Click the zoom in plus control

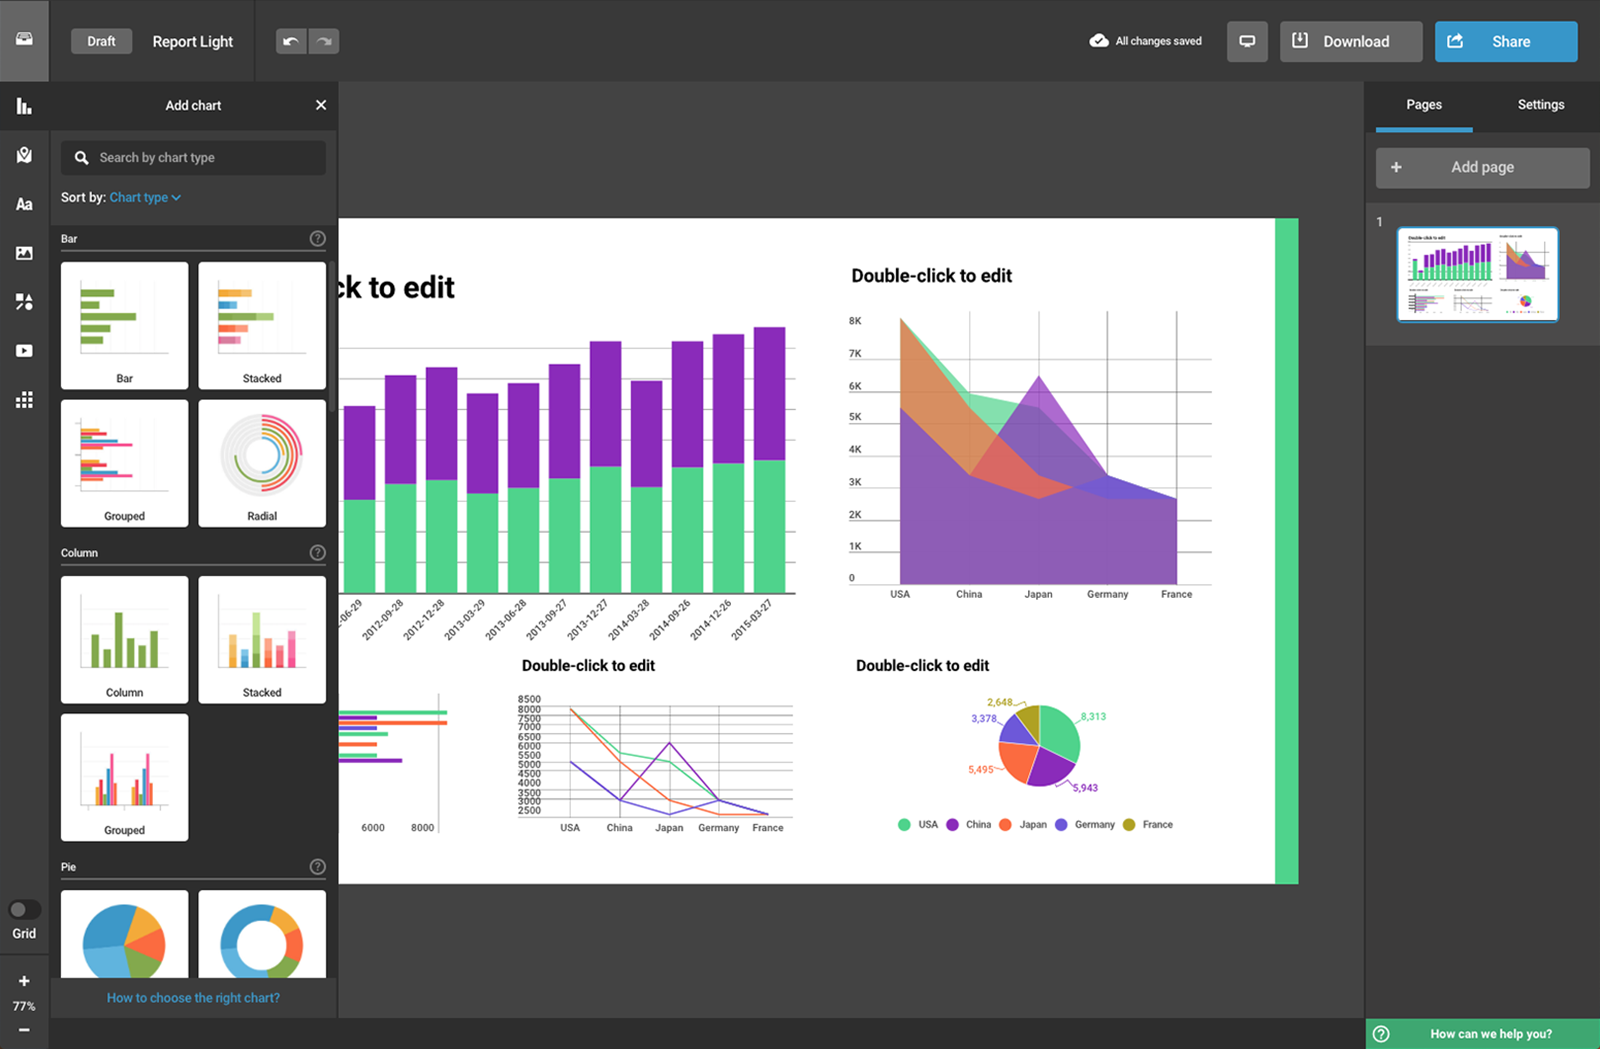[24, 980]
